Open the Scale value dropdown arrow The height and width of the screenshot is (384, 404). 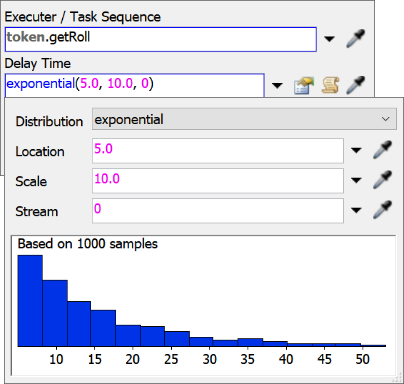356,180
